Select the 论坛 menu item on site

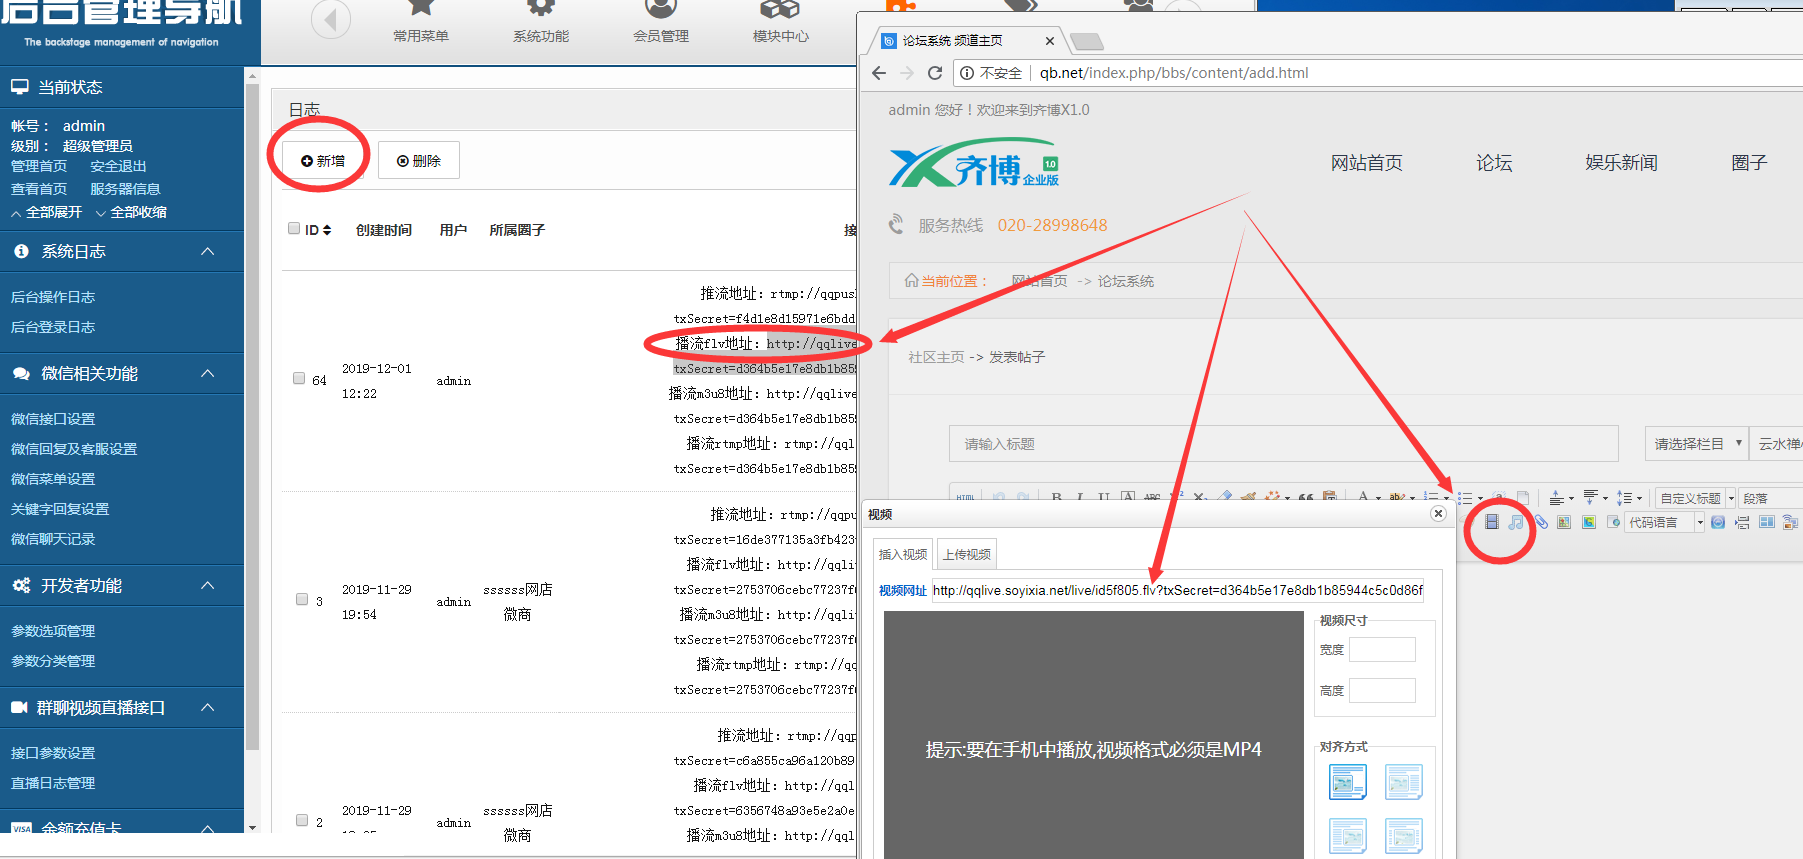click(x=1493, y=163)
